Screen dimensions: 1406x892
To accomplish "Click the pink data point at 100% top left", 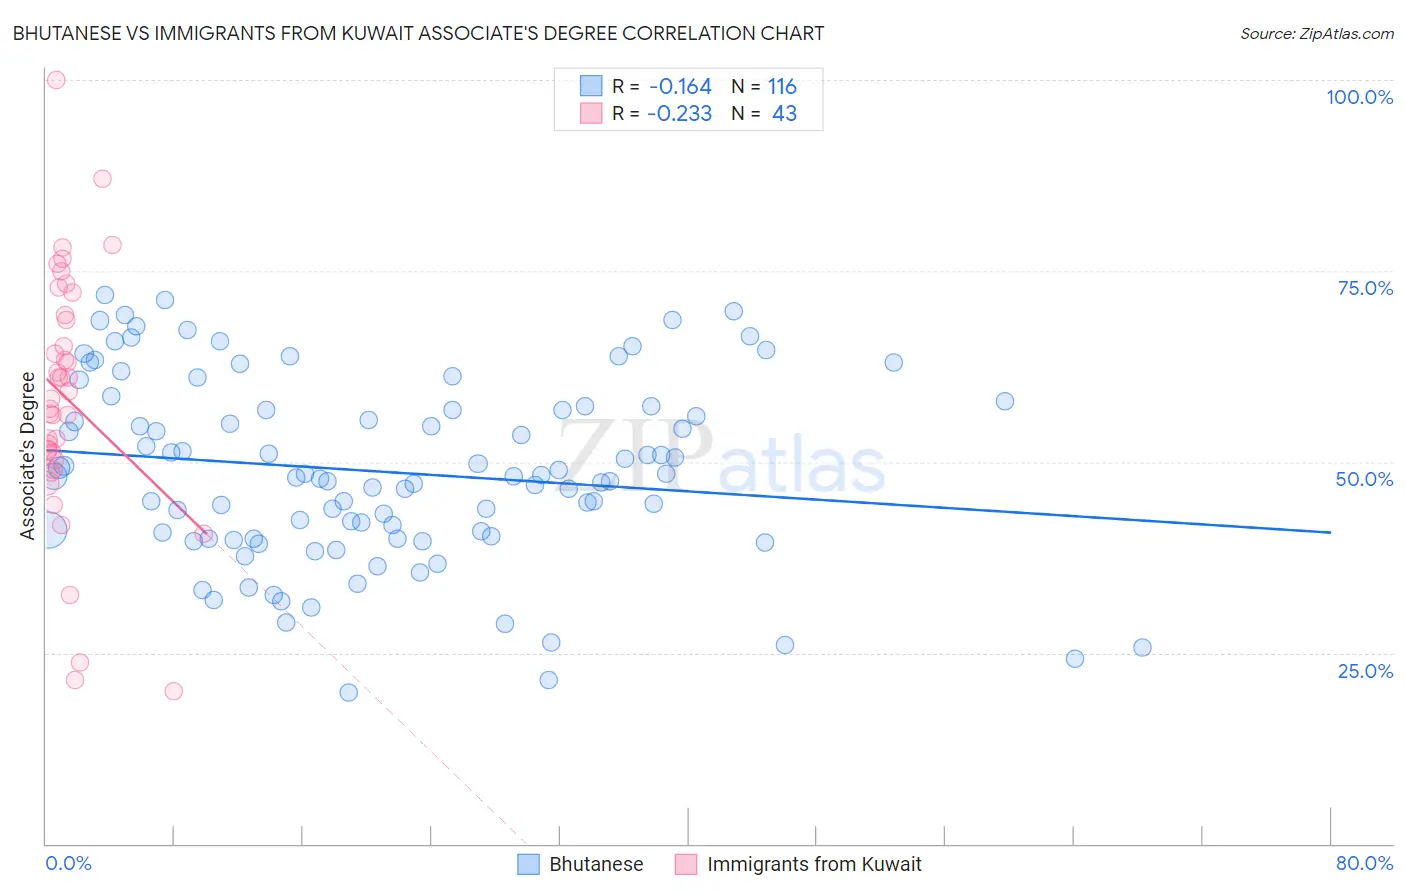I will (56, 80).
